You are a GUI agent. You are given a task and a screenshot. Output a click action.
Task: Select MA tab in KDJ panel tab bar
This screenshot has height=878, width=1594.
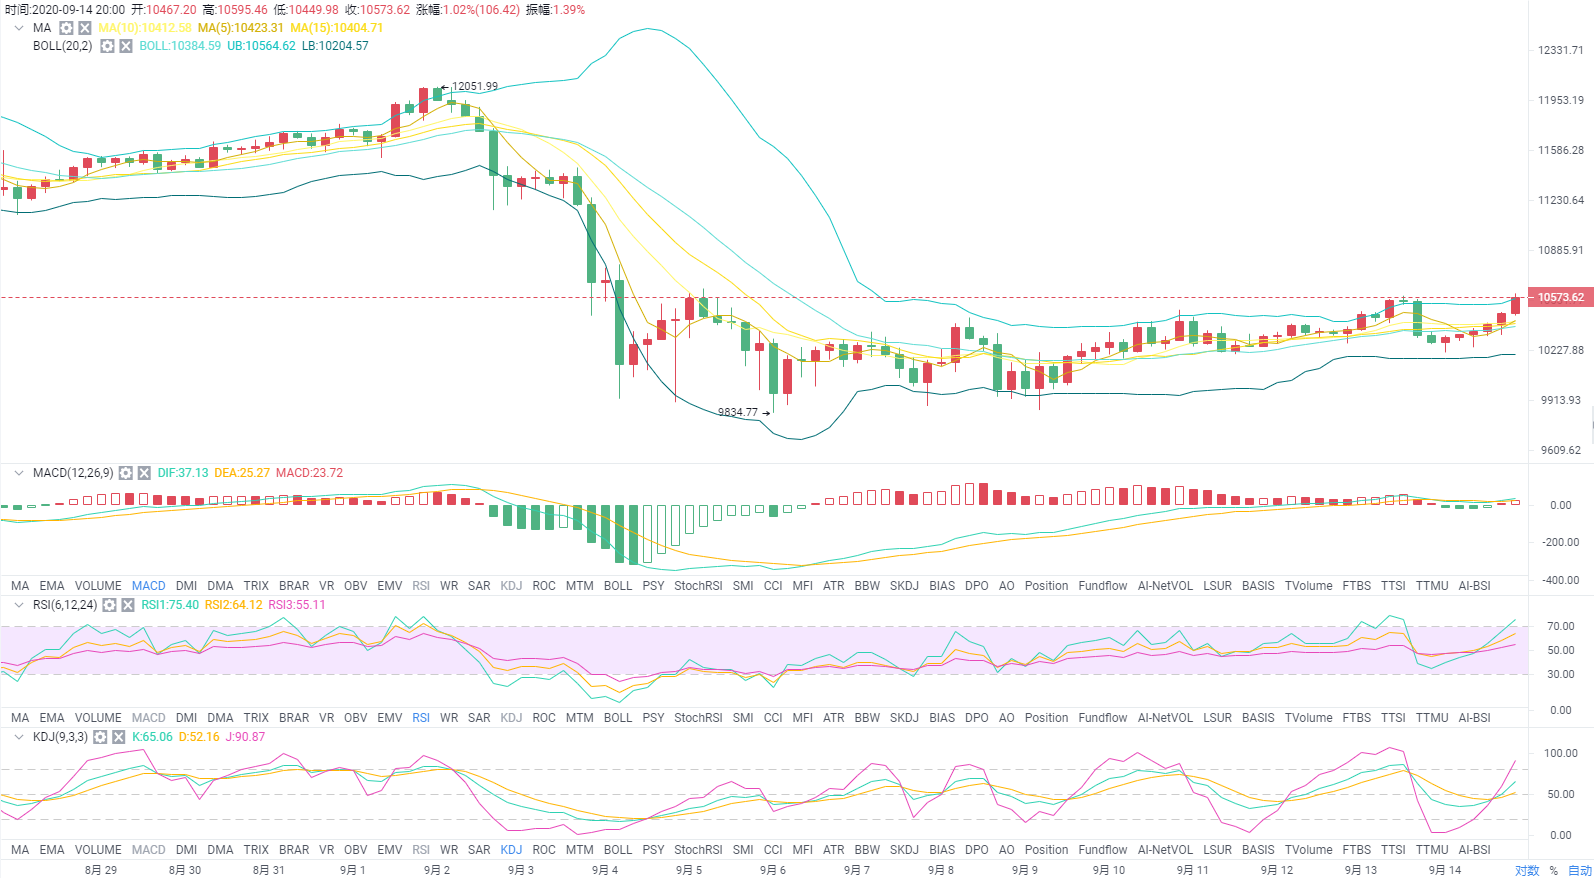point(20,850)
